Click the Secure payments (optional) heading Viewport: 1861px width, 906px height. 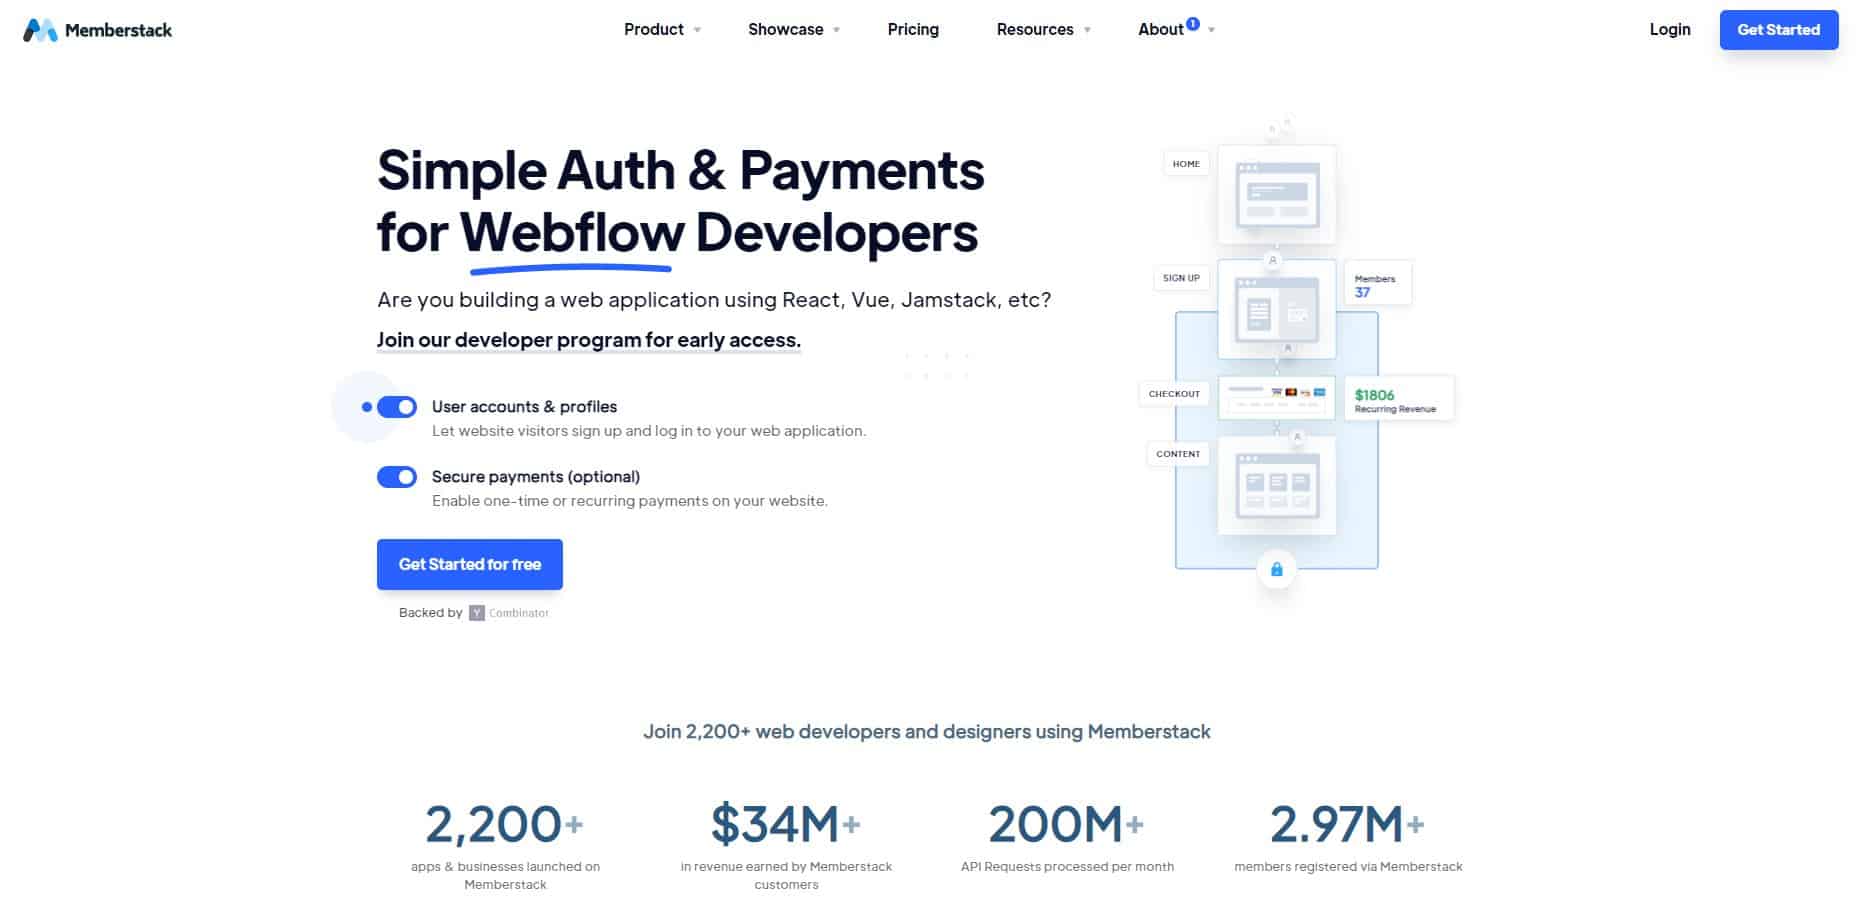tap(536, 477)
